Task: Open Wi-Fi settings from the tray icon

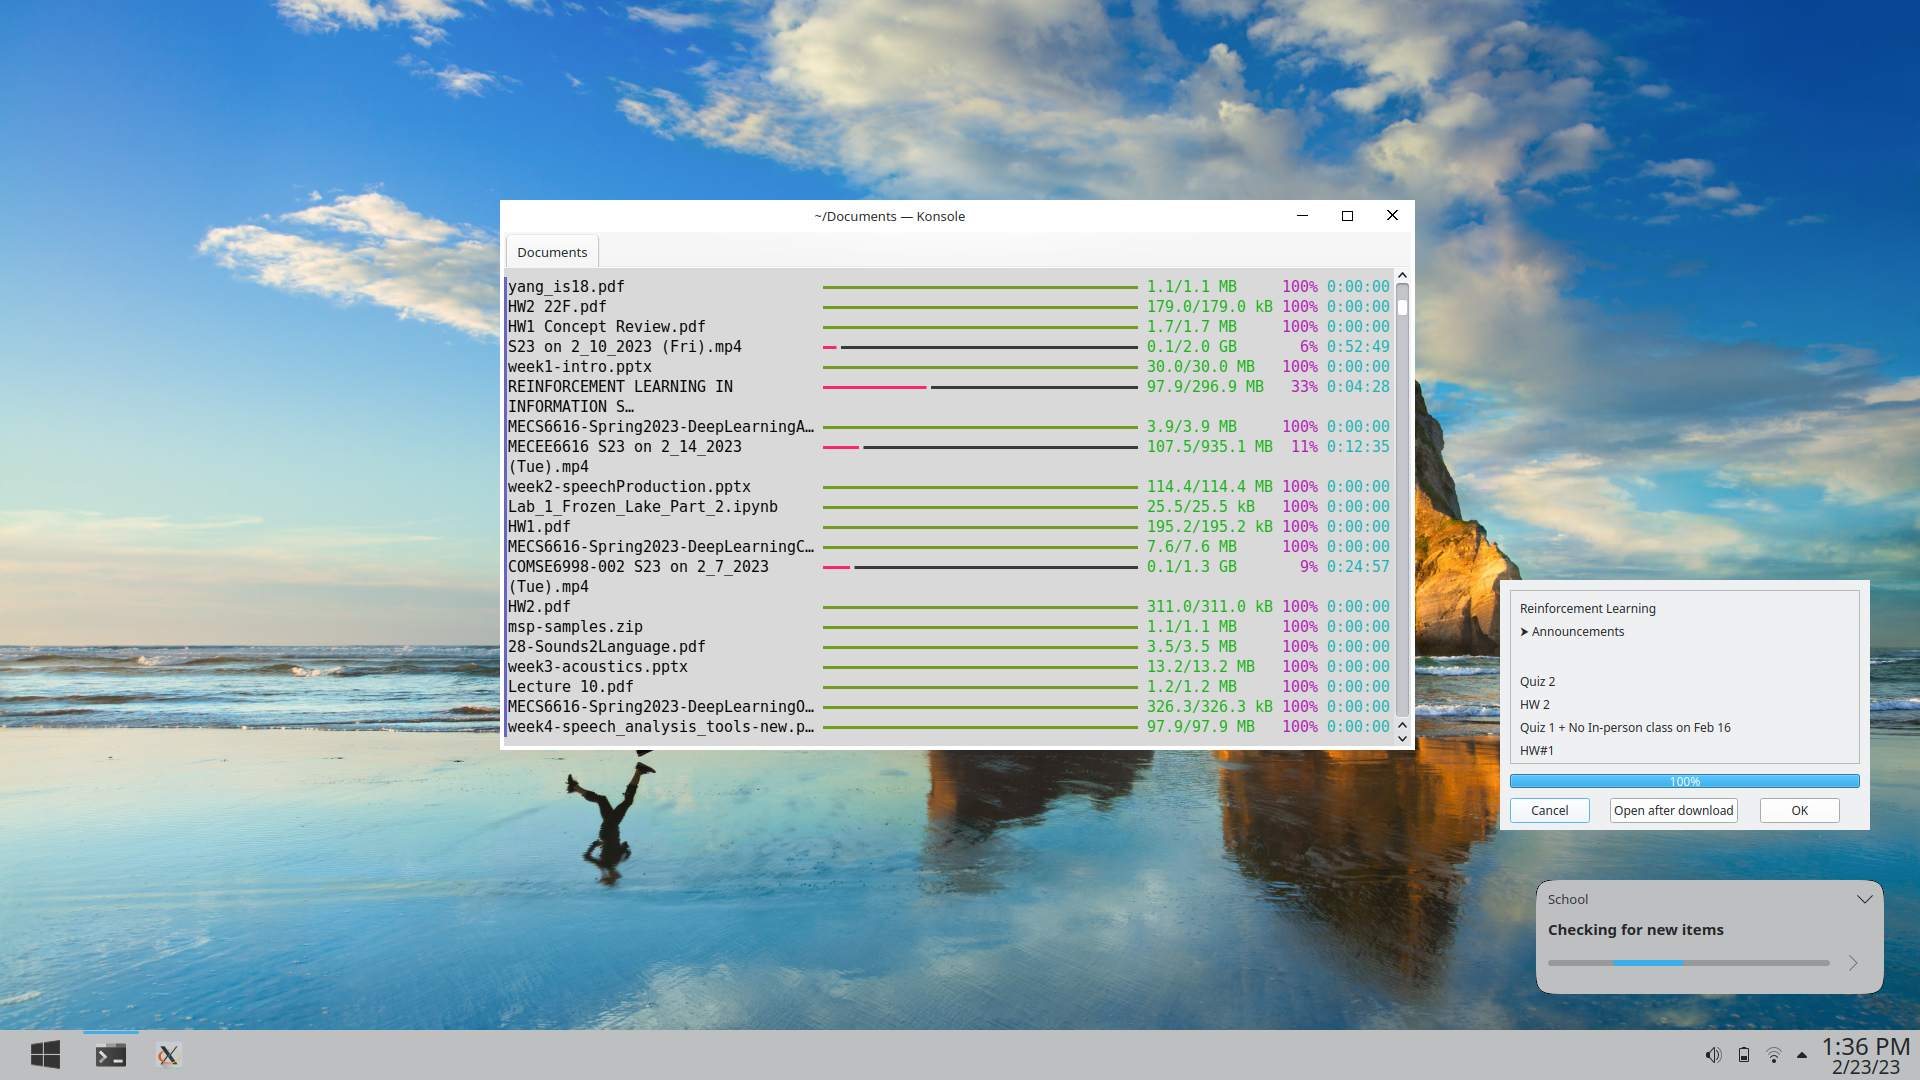Action: 1774,1054
